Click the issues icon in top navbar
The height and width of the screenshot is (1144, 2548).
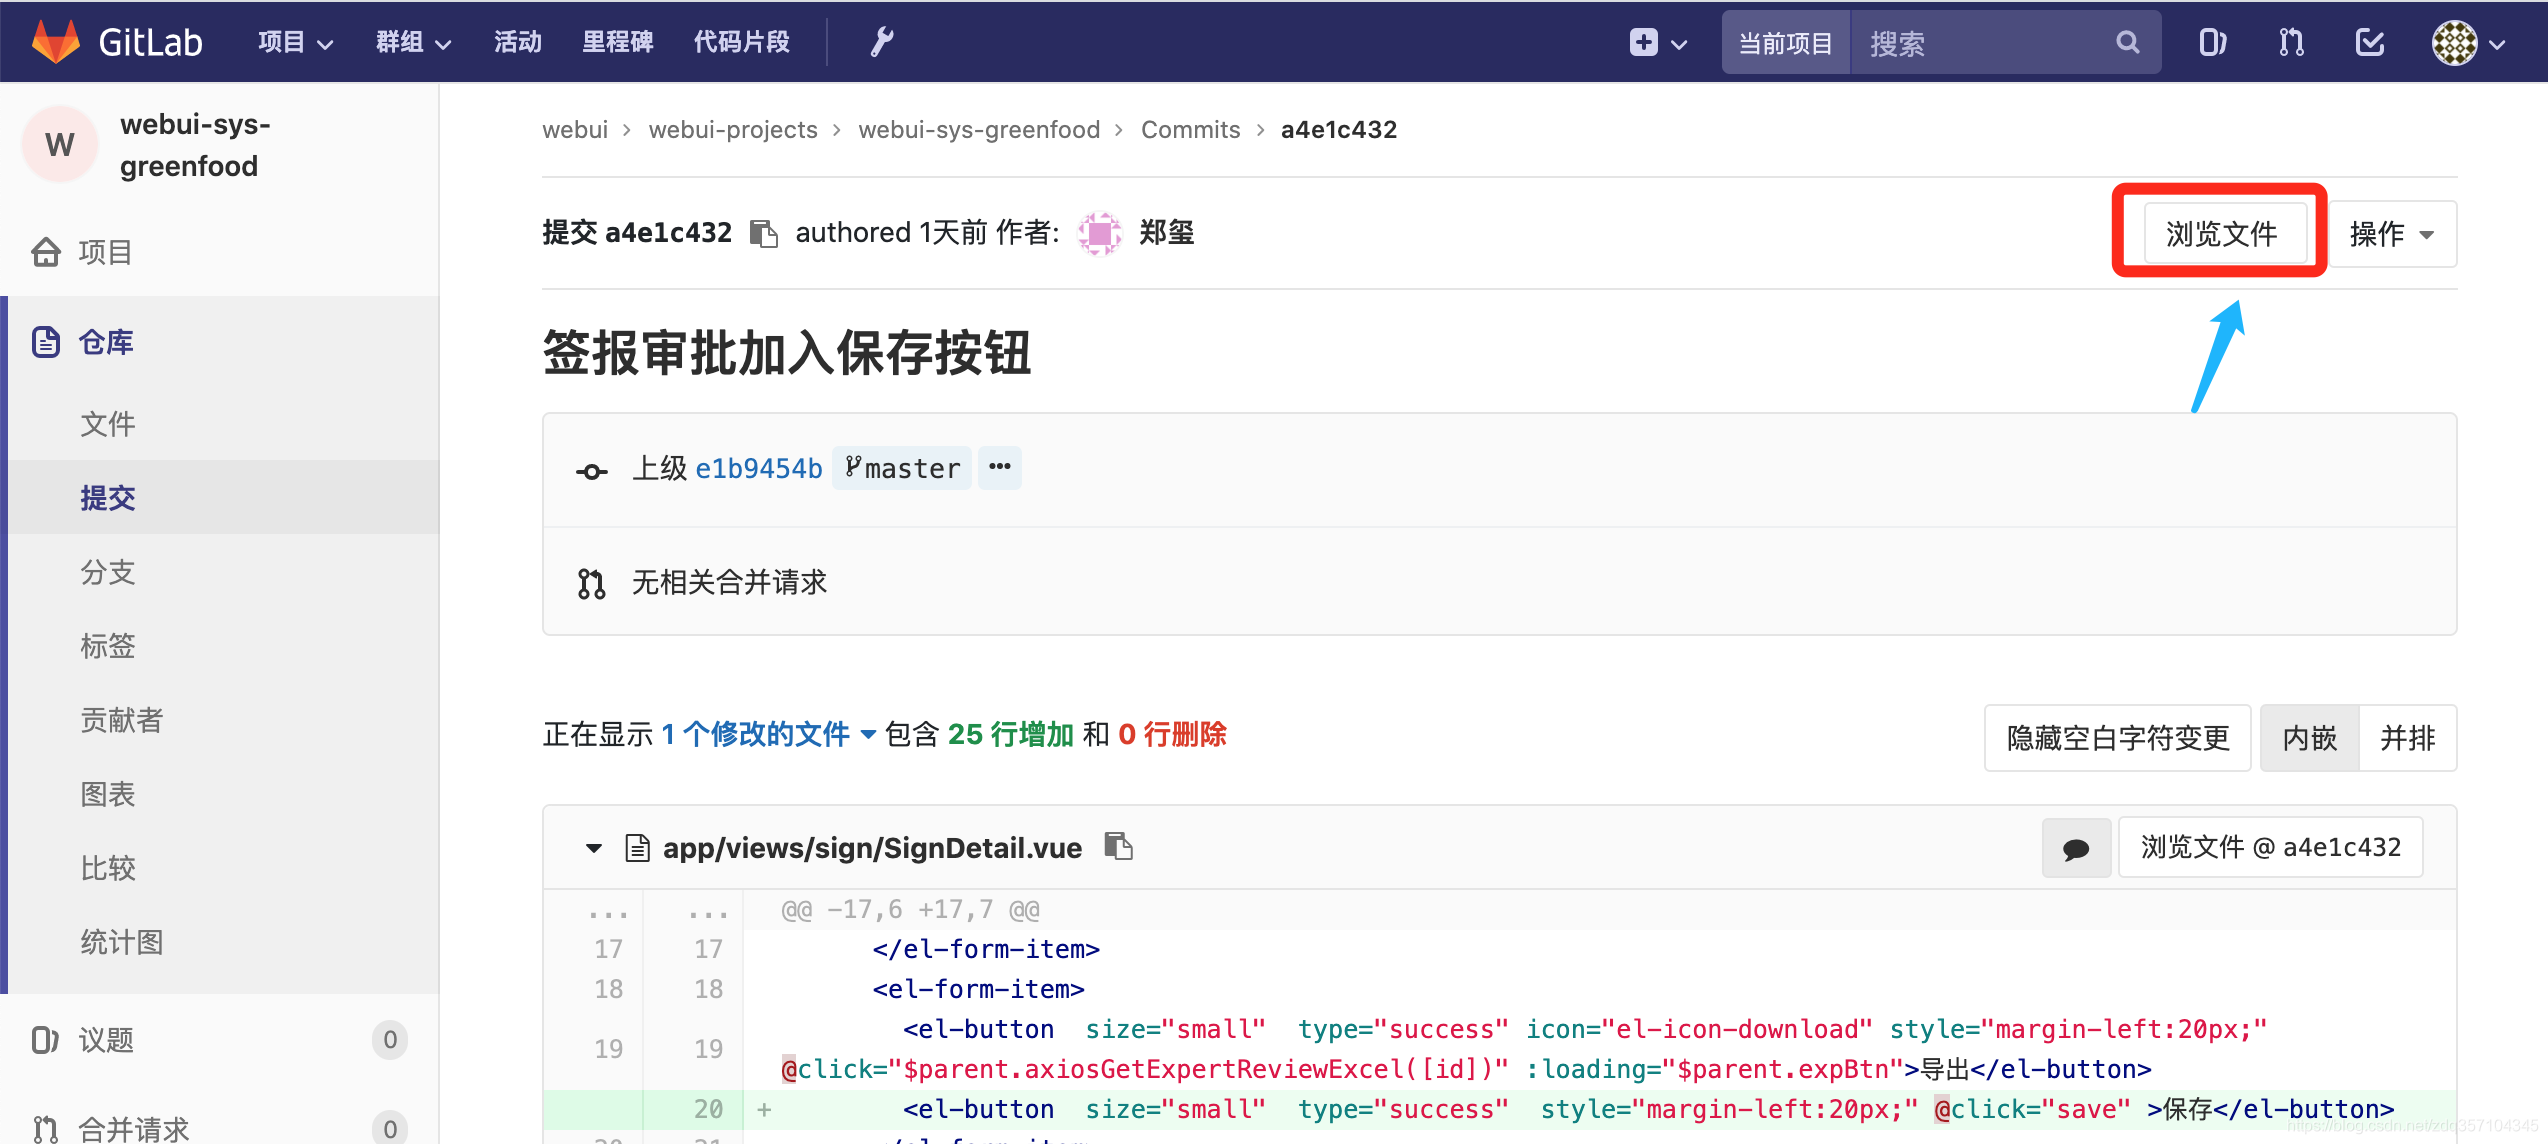click(2212, 42)
